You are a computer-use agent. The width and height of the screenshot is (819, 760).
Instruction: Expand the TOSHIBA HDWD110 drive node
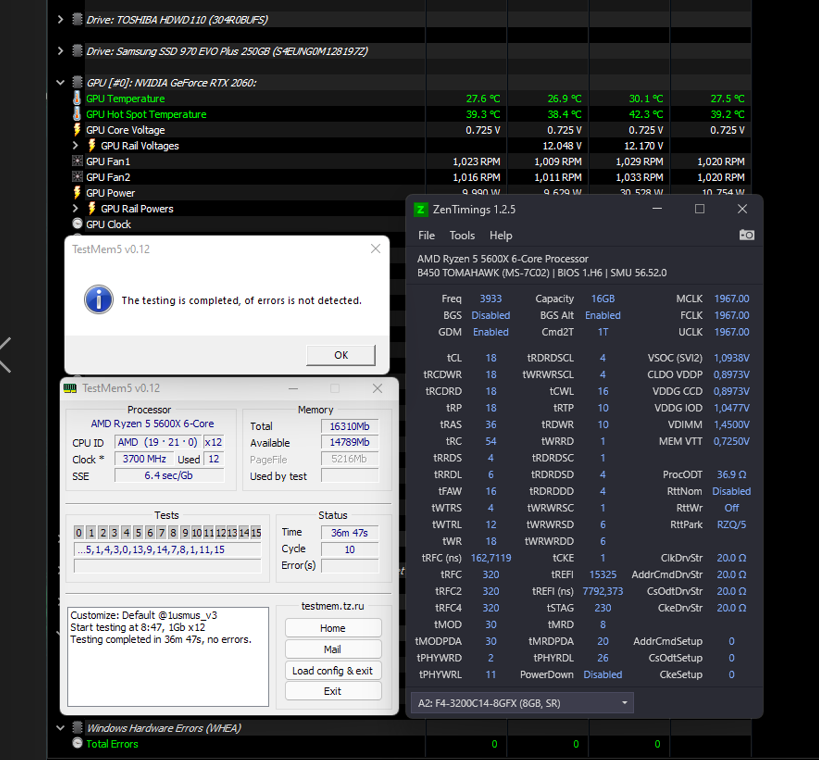pos(60,19)
